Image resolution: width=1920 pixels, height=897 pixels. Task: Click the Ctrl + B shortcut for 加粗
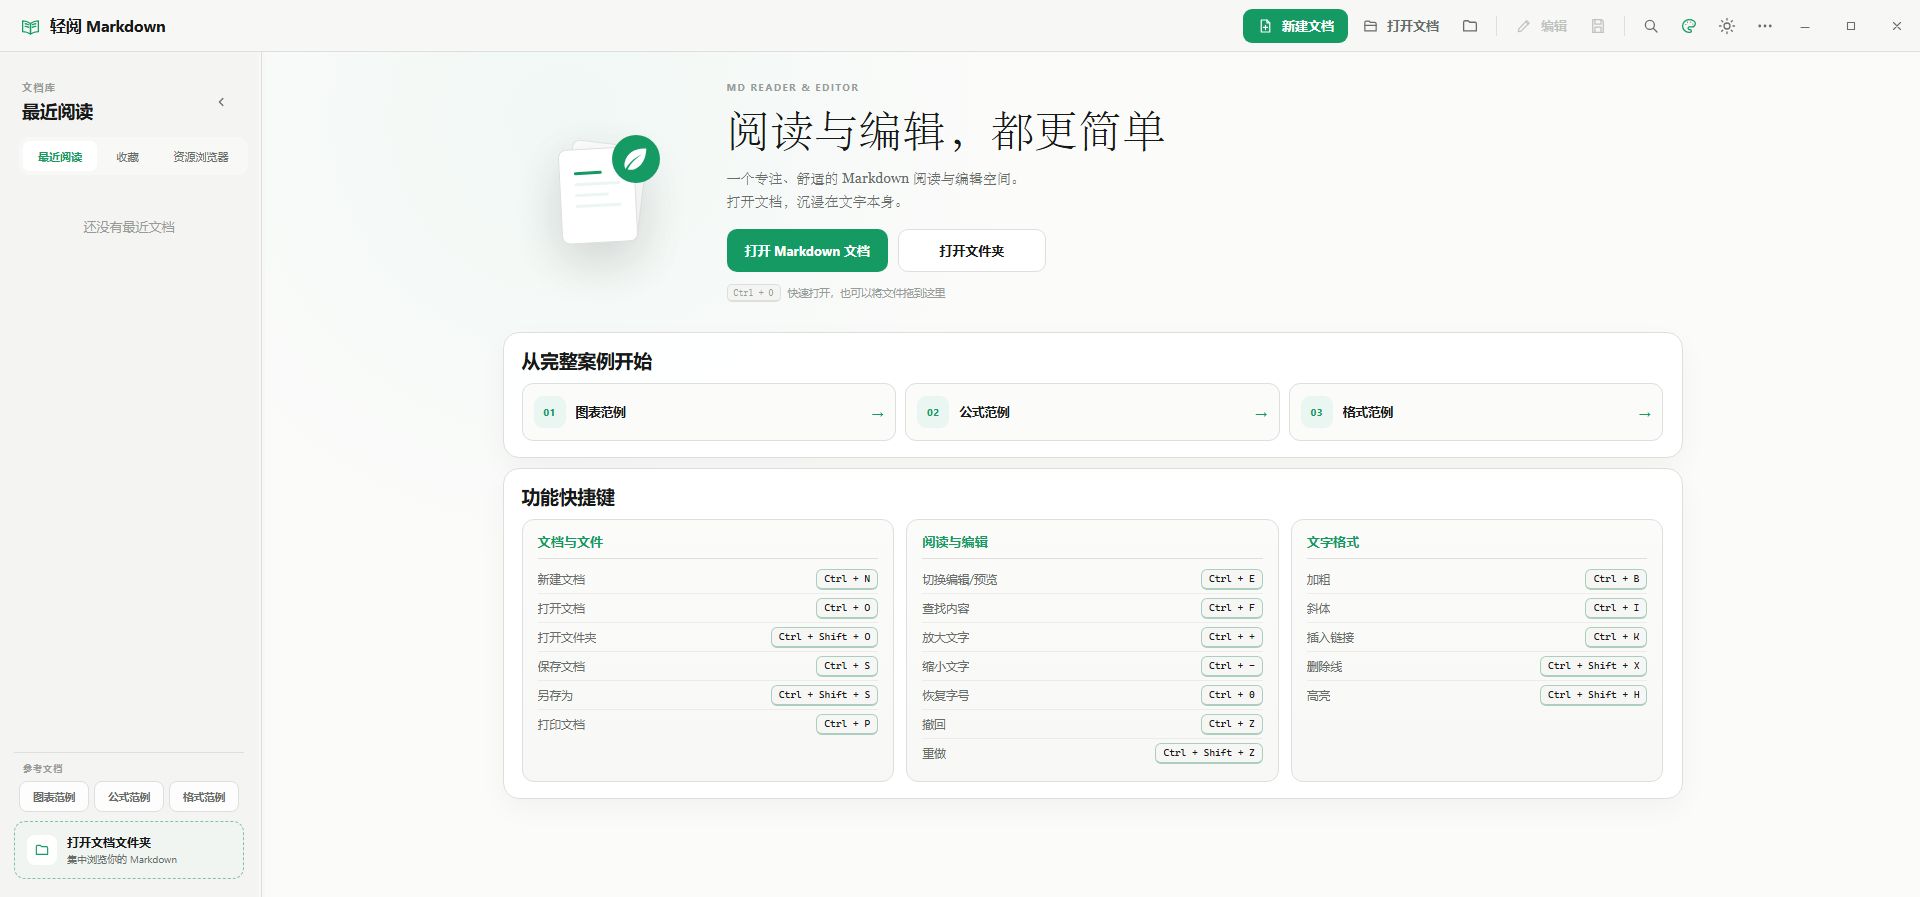(x=1616, y=579)
